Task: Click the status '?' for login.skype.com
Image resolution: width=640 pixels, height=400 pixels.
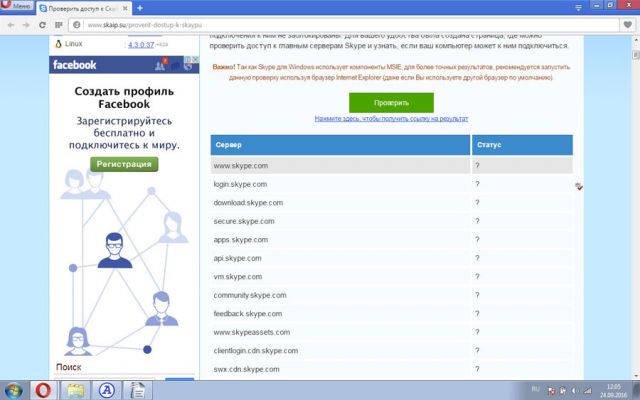Action: tap(477, 184)
